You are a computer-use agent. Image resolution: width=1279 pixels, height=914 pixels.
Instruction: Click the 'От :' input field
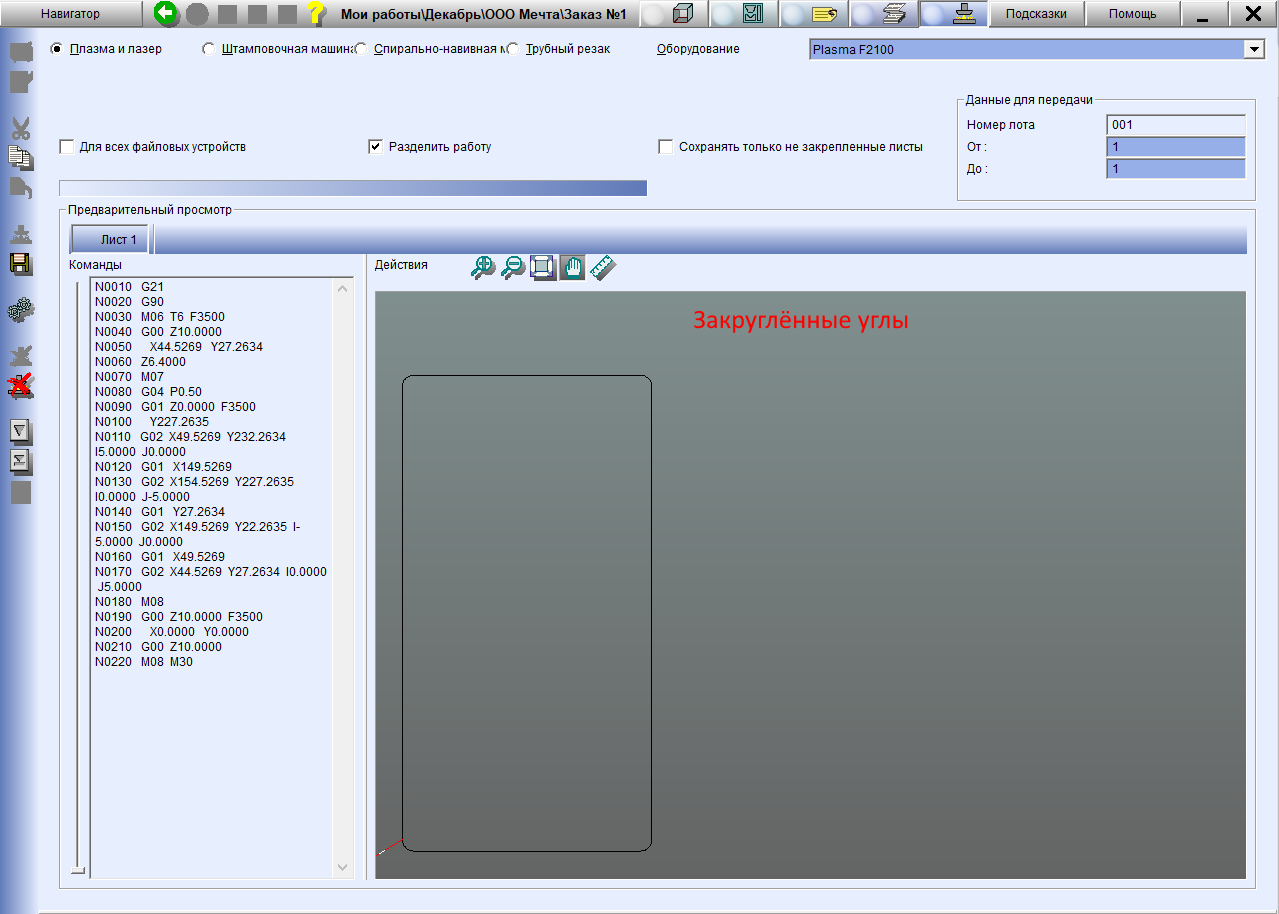[1176, 147]
